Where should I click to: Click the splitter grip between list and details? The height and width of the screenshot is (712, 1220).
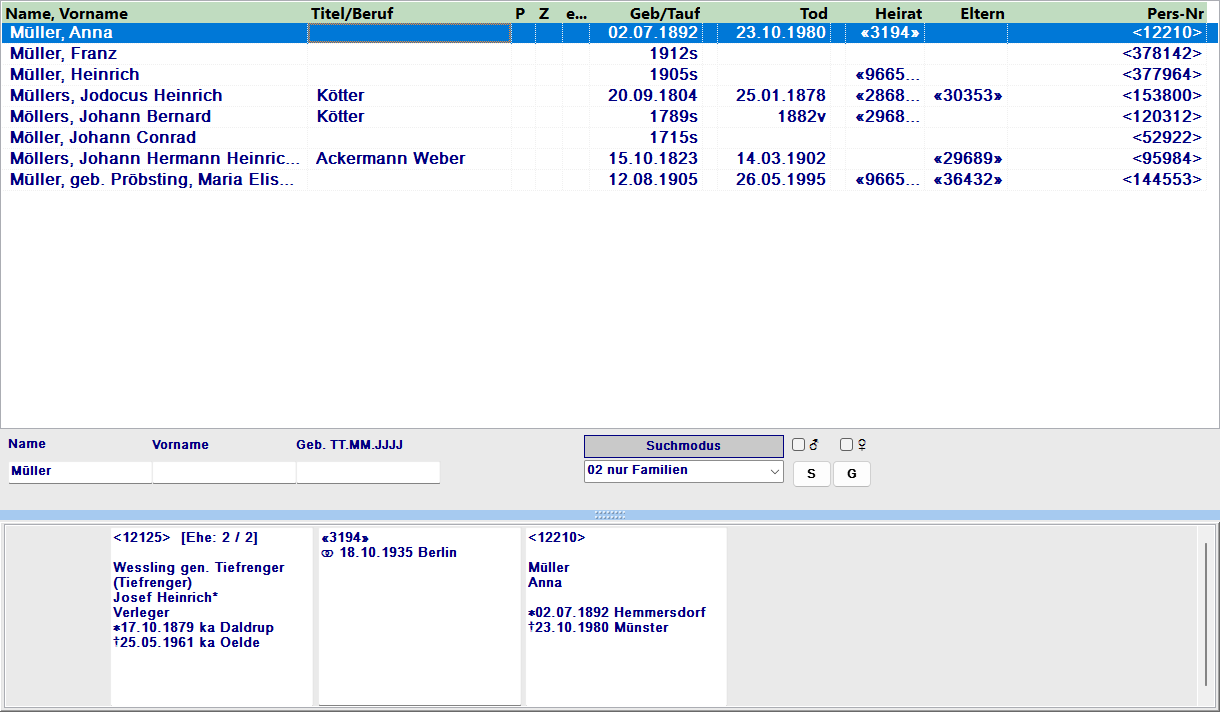click(x=610, y=515)
